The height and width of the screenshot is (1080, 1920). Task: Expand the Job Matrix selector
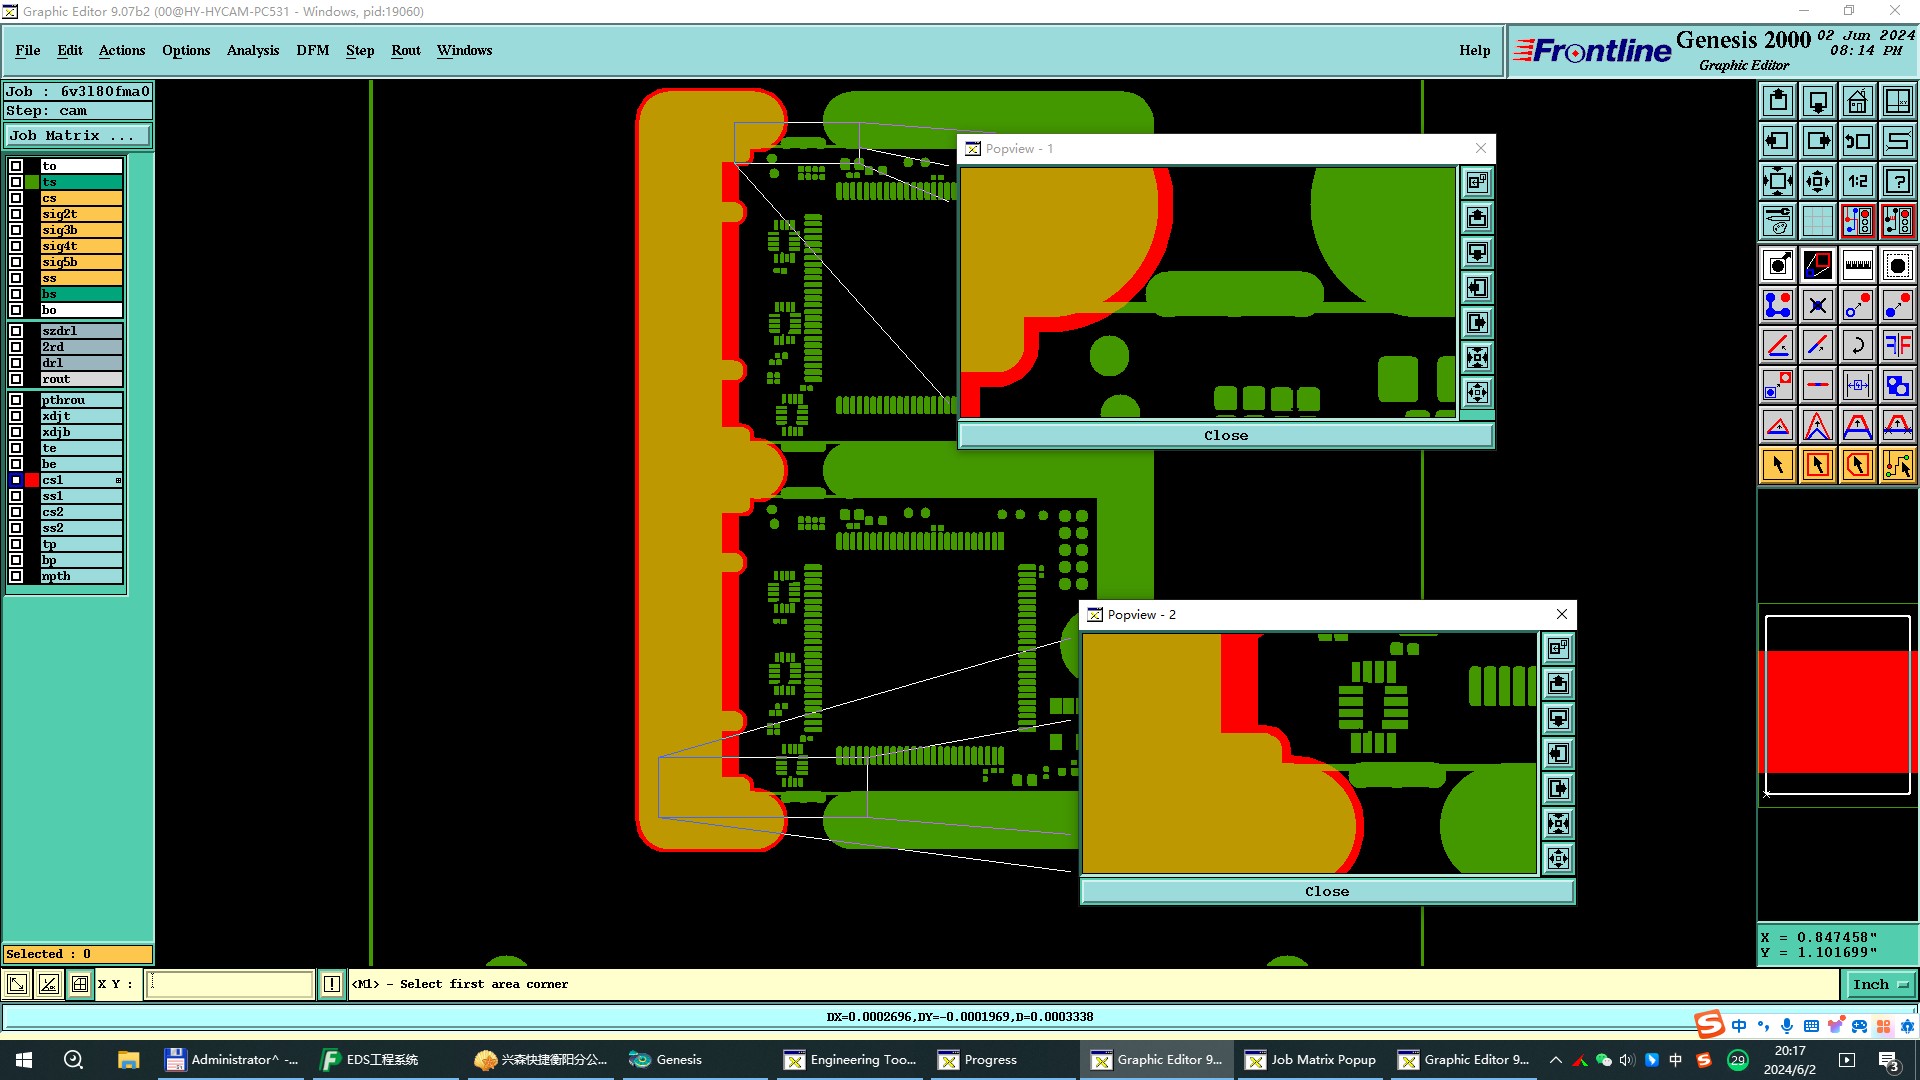78,136
